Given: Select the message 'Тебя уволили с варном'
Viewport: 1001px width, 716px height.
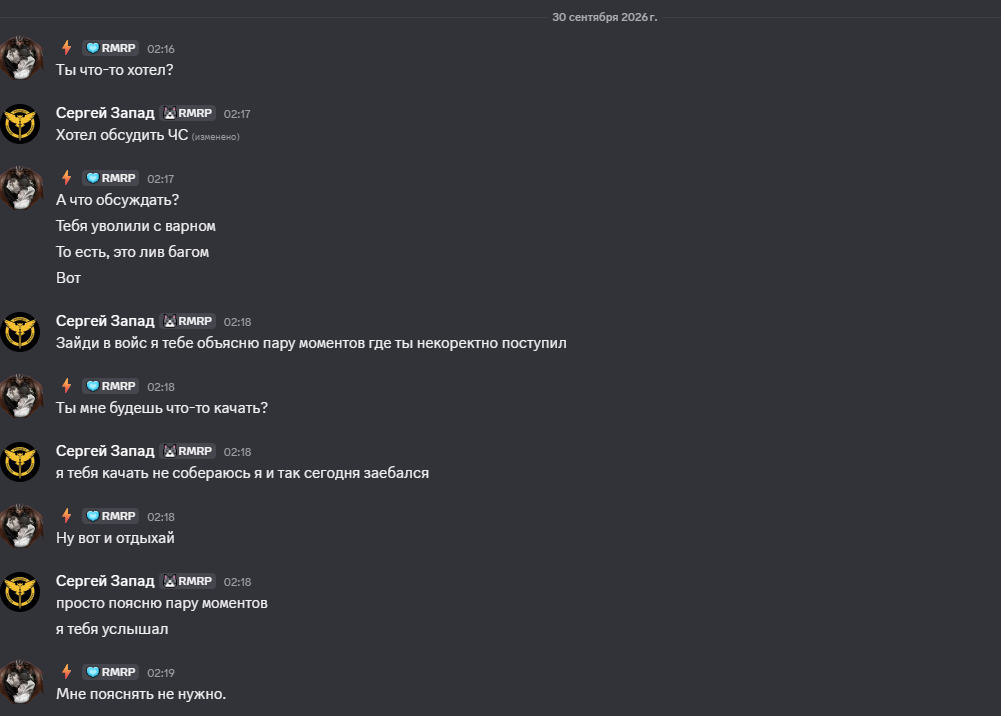Looking at the screenshot, I should point(135,226).
